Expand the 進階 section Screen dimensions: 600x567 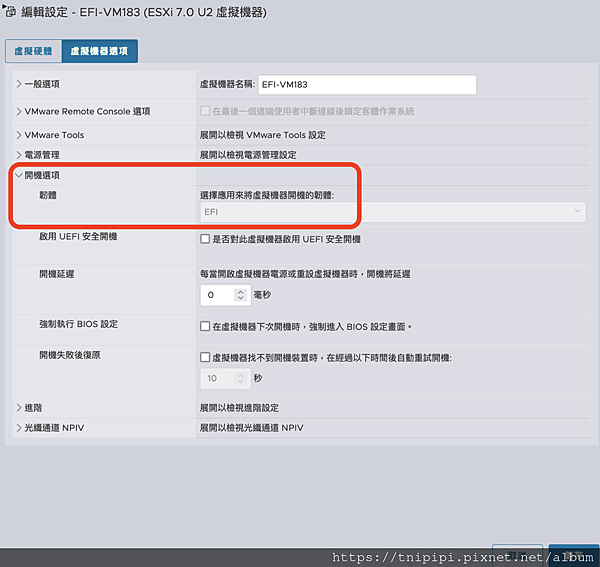(18, 408)
